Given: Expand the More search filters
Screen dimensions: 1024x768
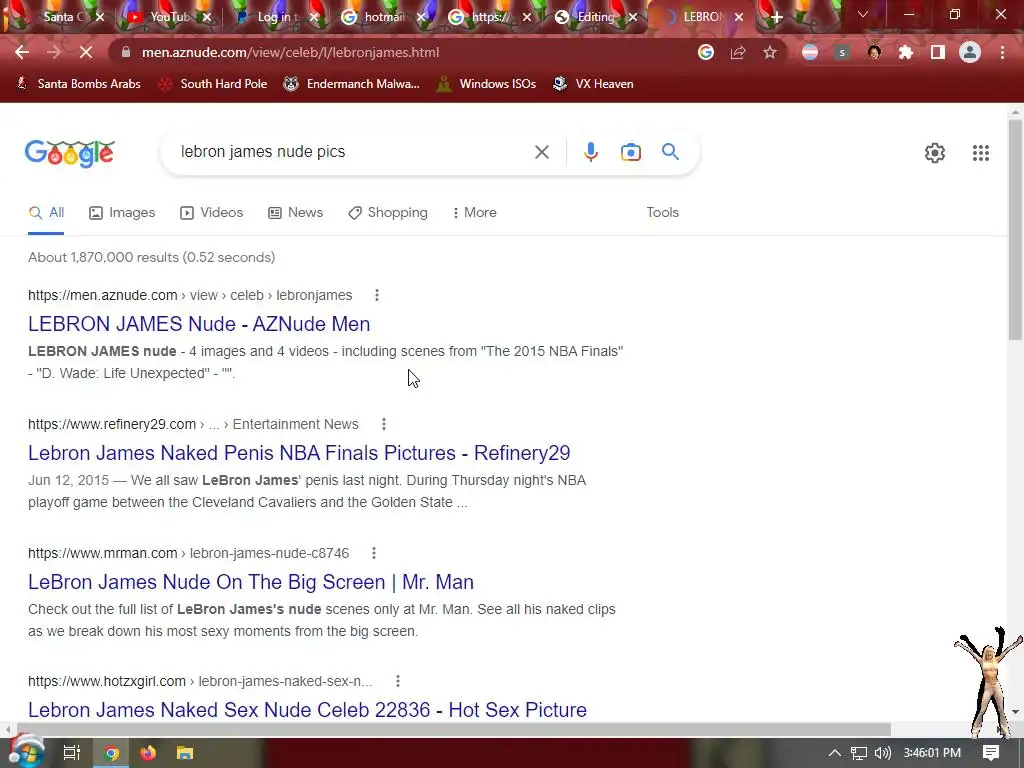Looking at the screenshot, I should tap(475, 212).
